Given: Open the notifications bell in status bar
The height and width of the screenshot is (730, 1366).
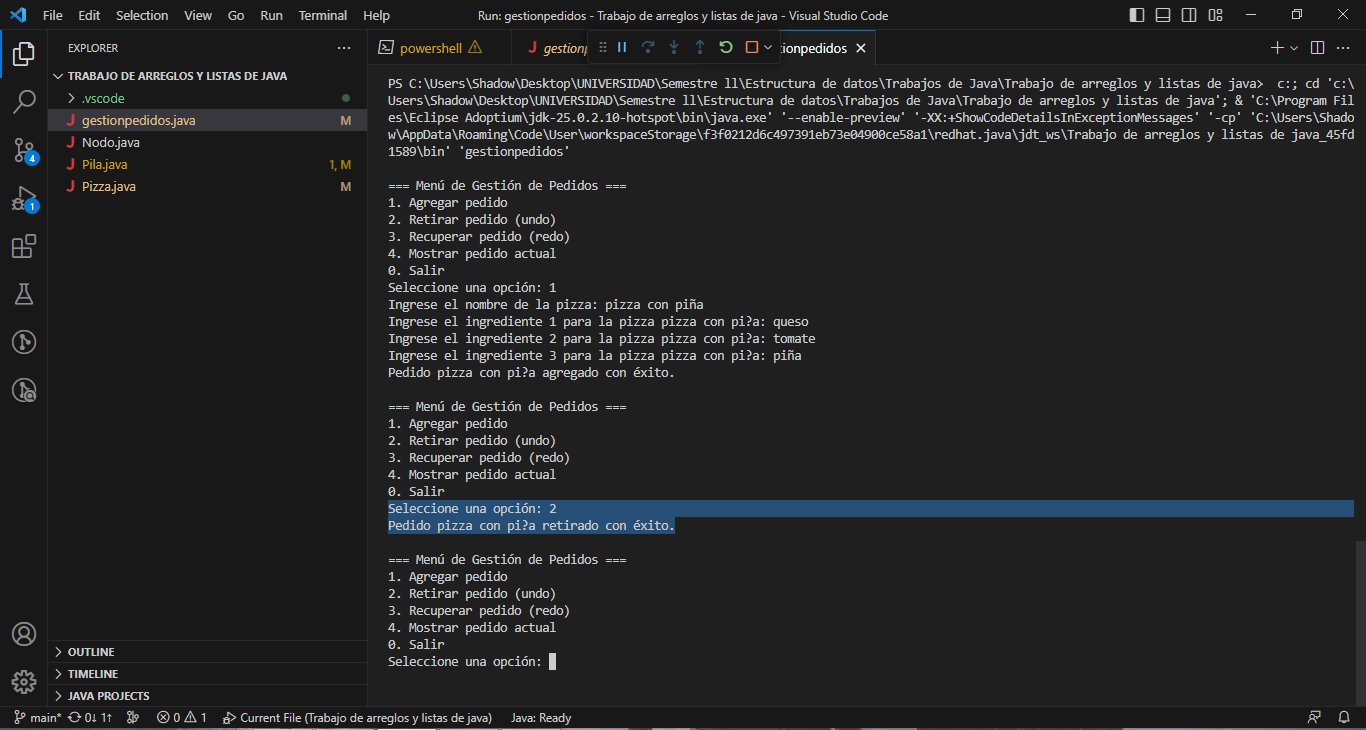Looking at the screenshot, I should 1343,717.
